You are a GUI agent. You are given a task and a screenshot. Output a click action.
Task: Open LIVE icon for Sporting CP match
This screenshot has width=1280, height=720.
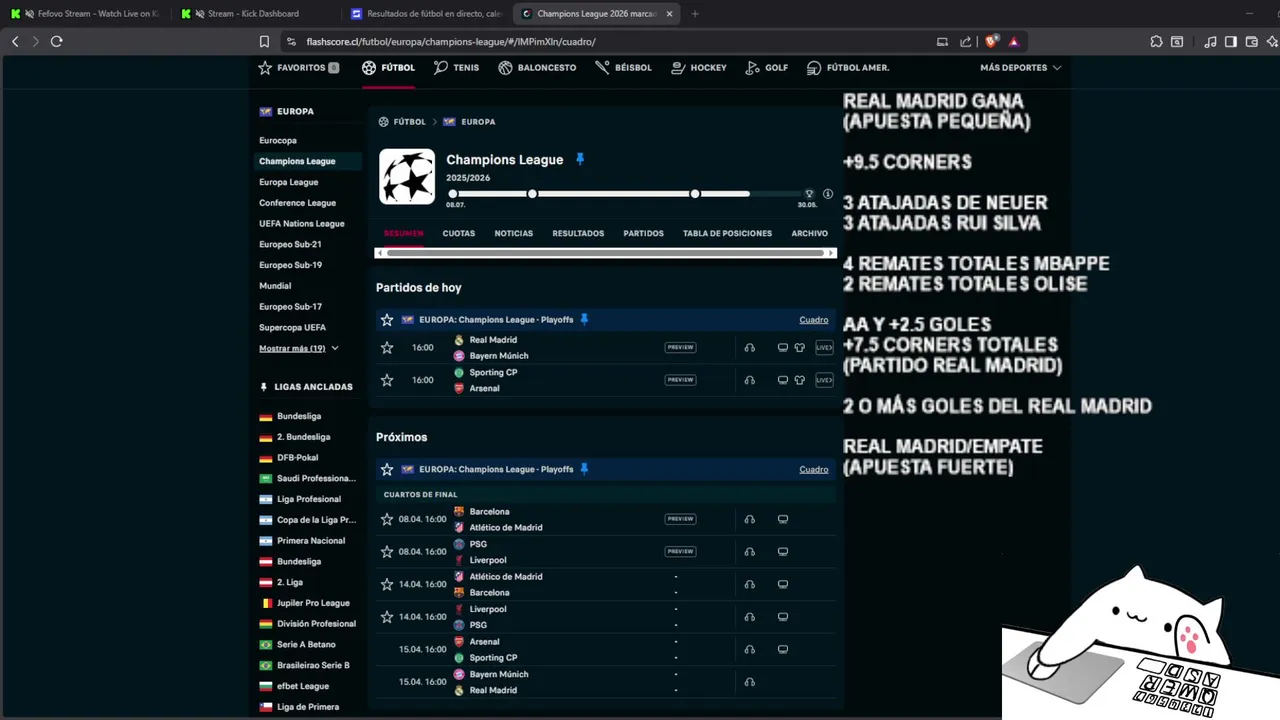pyautogui.click(x=824, y=380)
